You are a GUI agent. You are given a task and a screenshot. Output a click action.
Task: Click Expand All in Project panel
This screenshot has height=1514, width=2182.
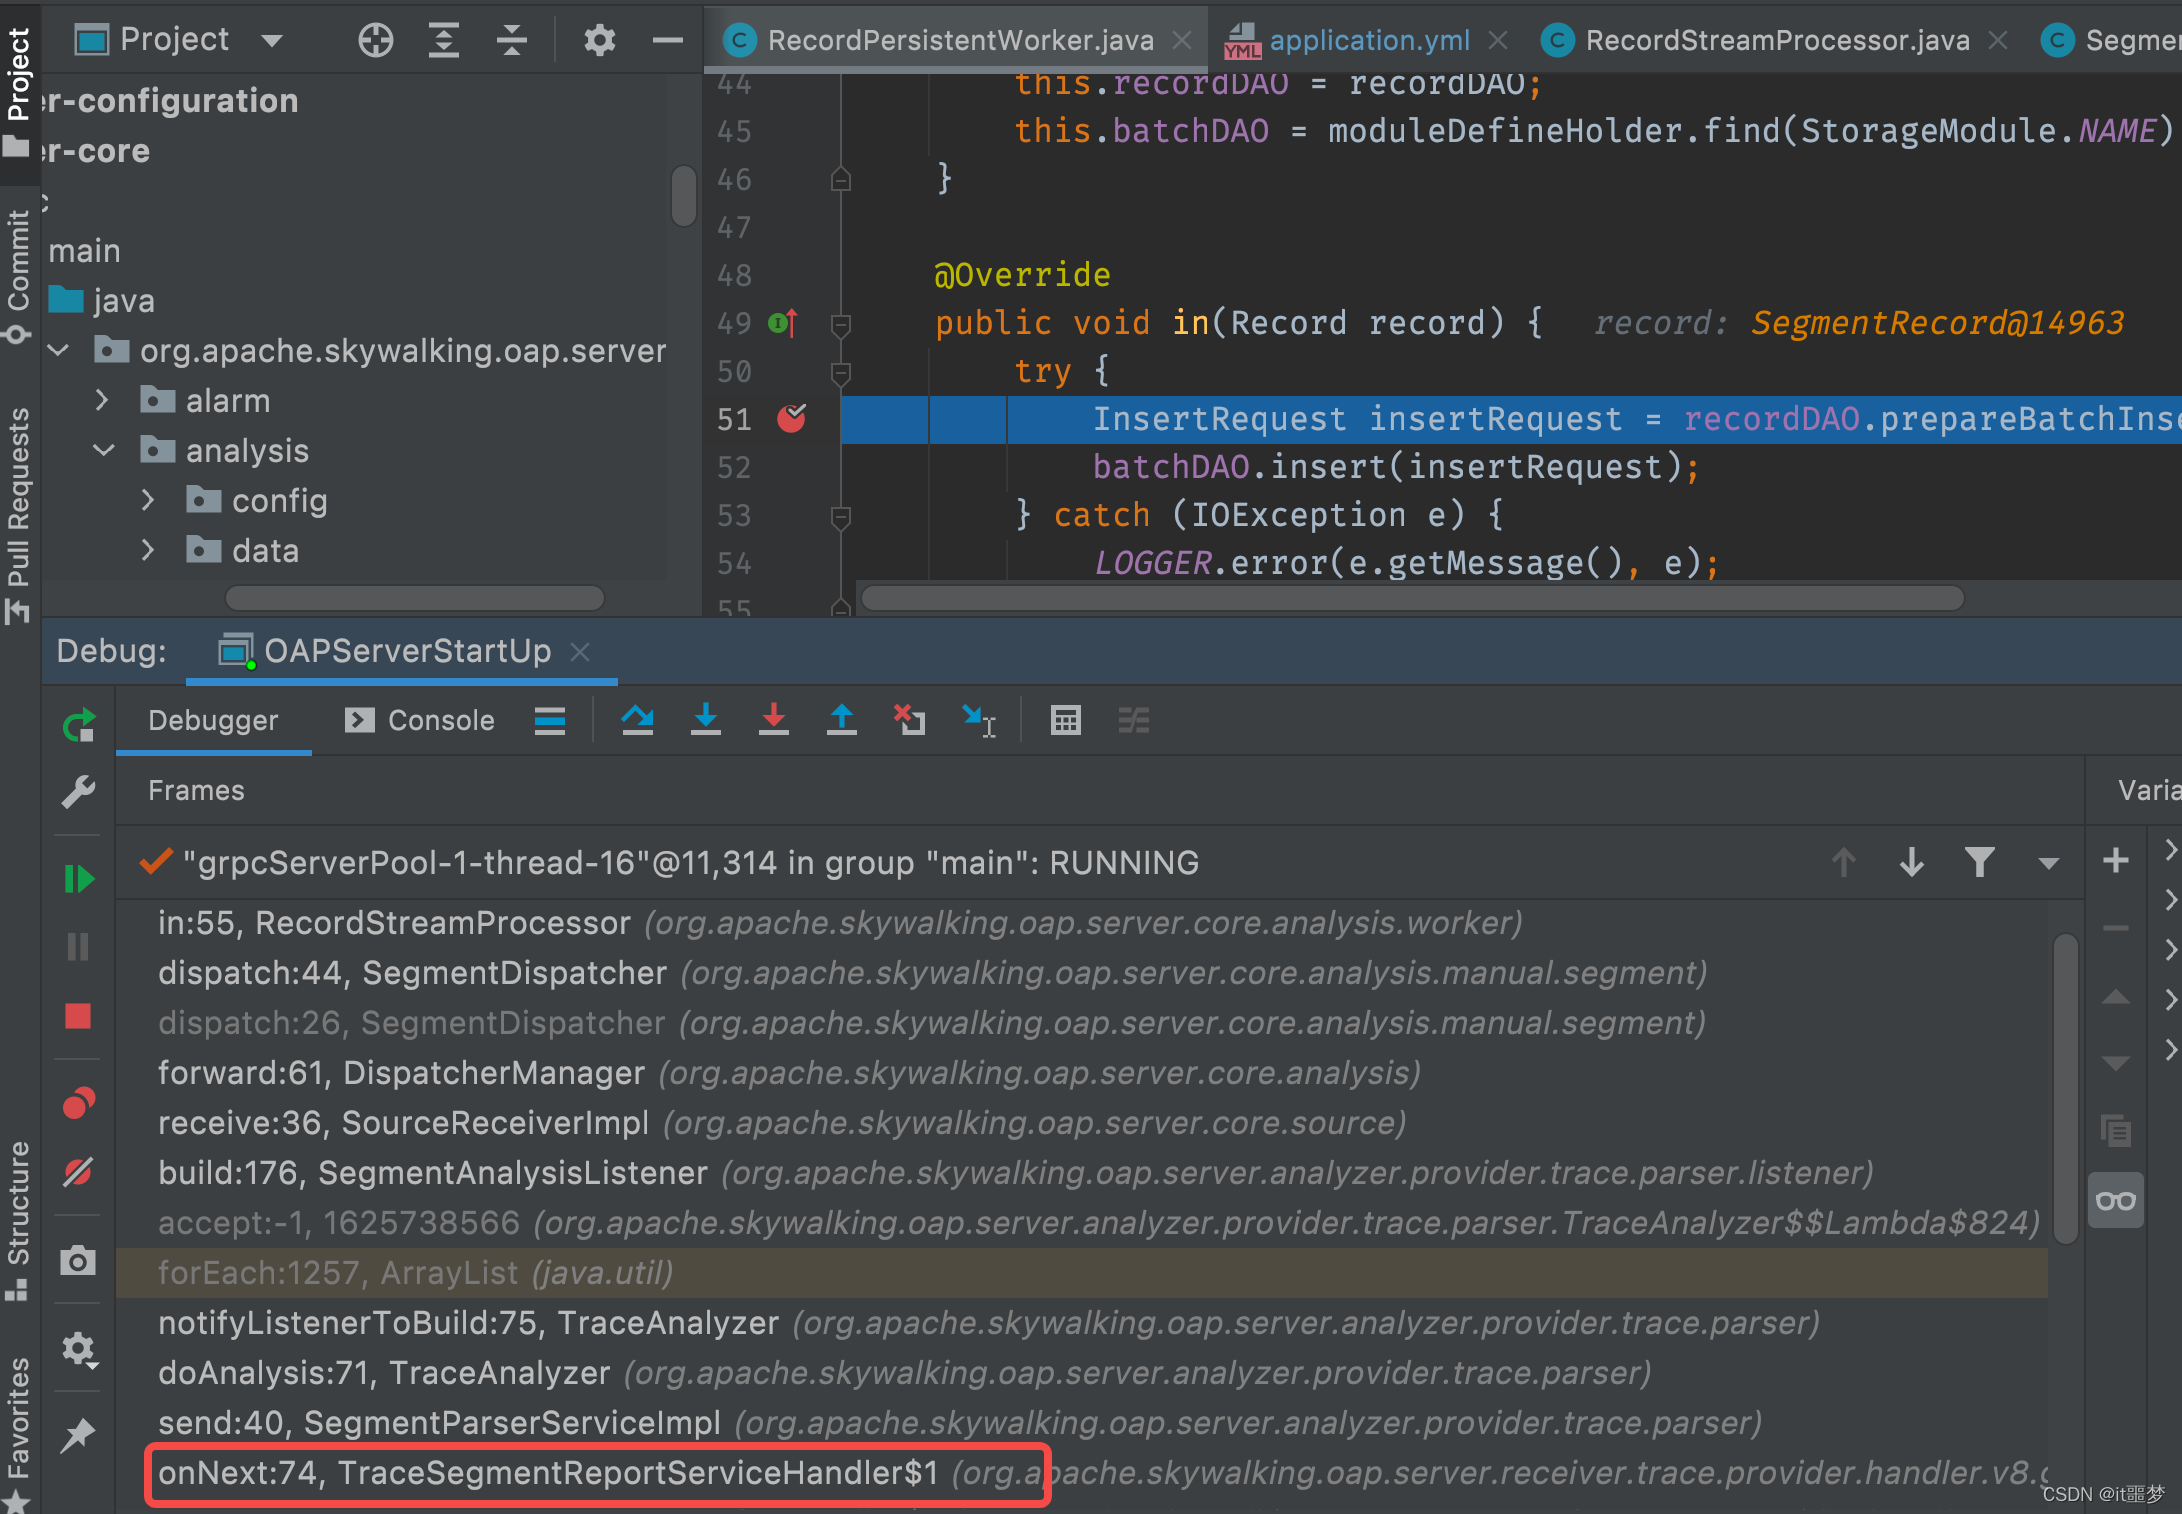pyautogui.click(x=443, y=40)
